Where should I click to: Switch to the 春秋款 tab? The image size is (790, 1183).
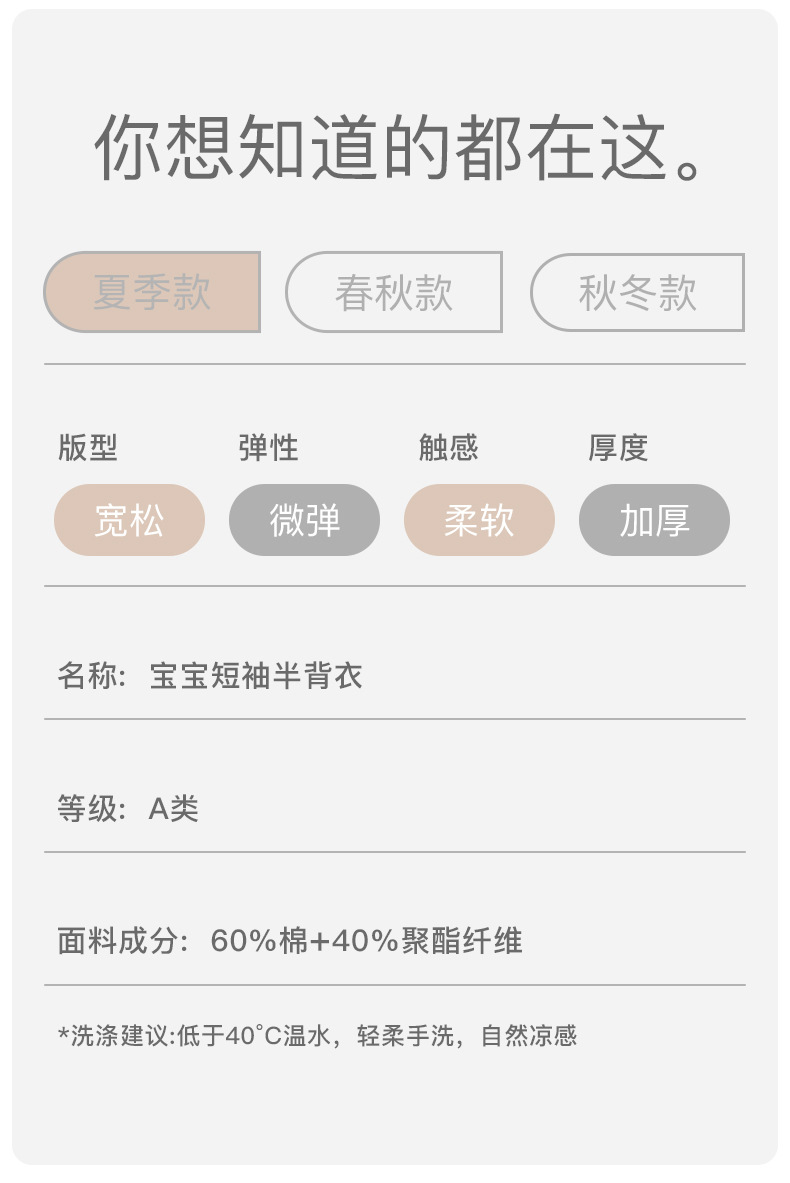click(394, 292)
